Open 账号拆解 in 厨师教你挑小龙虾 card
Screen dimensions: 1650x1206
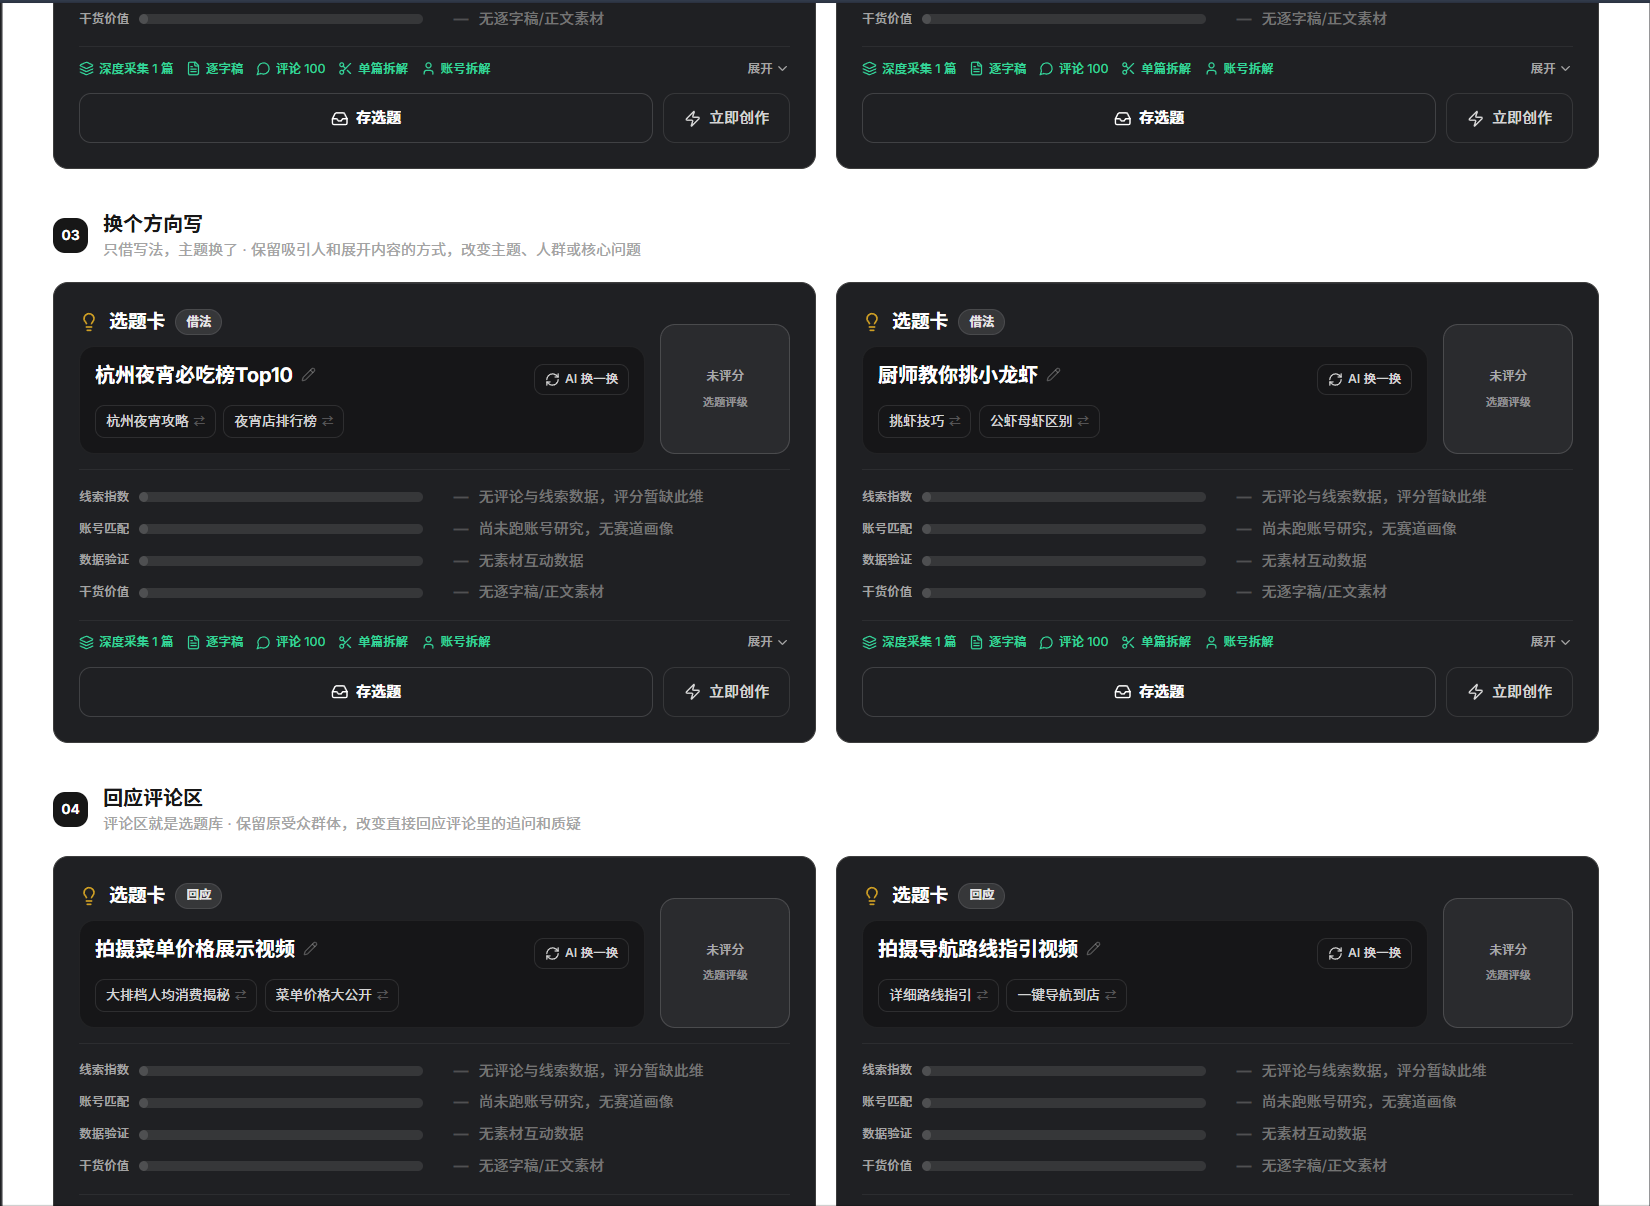click(1239, 642)
